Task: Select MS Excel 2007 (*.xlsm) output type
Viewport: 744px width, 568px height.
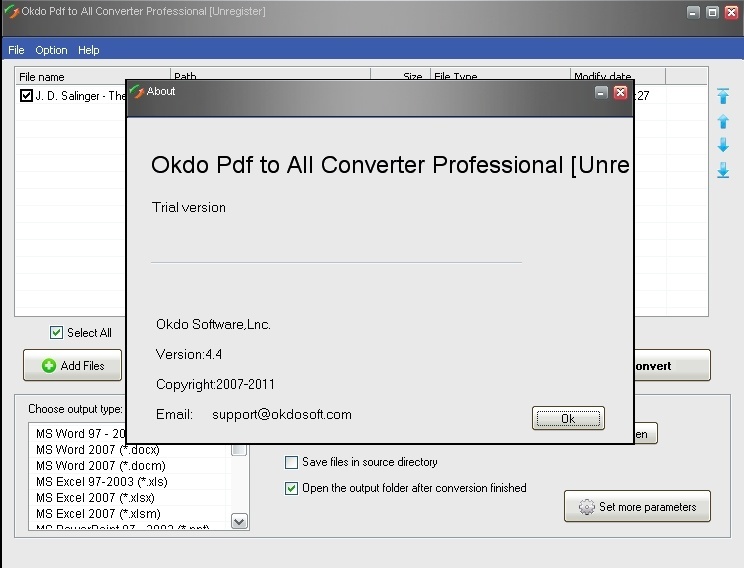Action: [98, 514]
